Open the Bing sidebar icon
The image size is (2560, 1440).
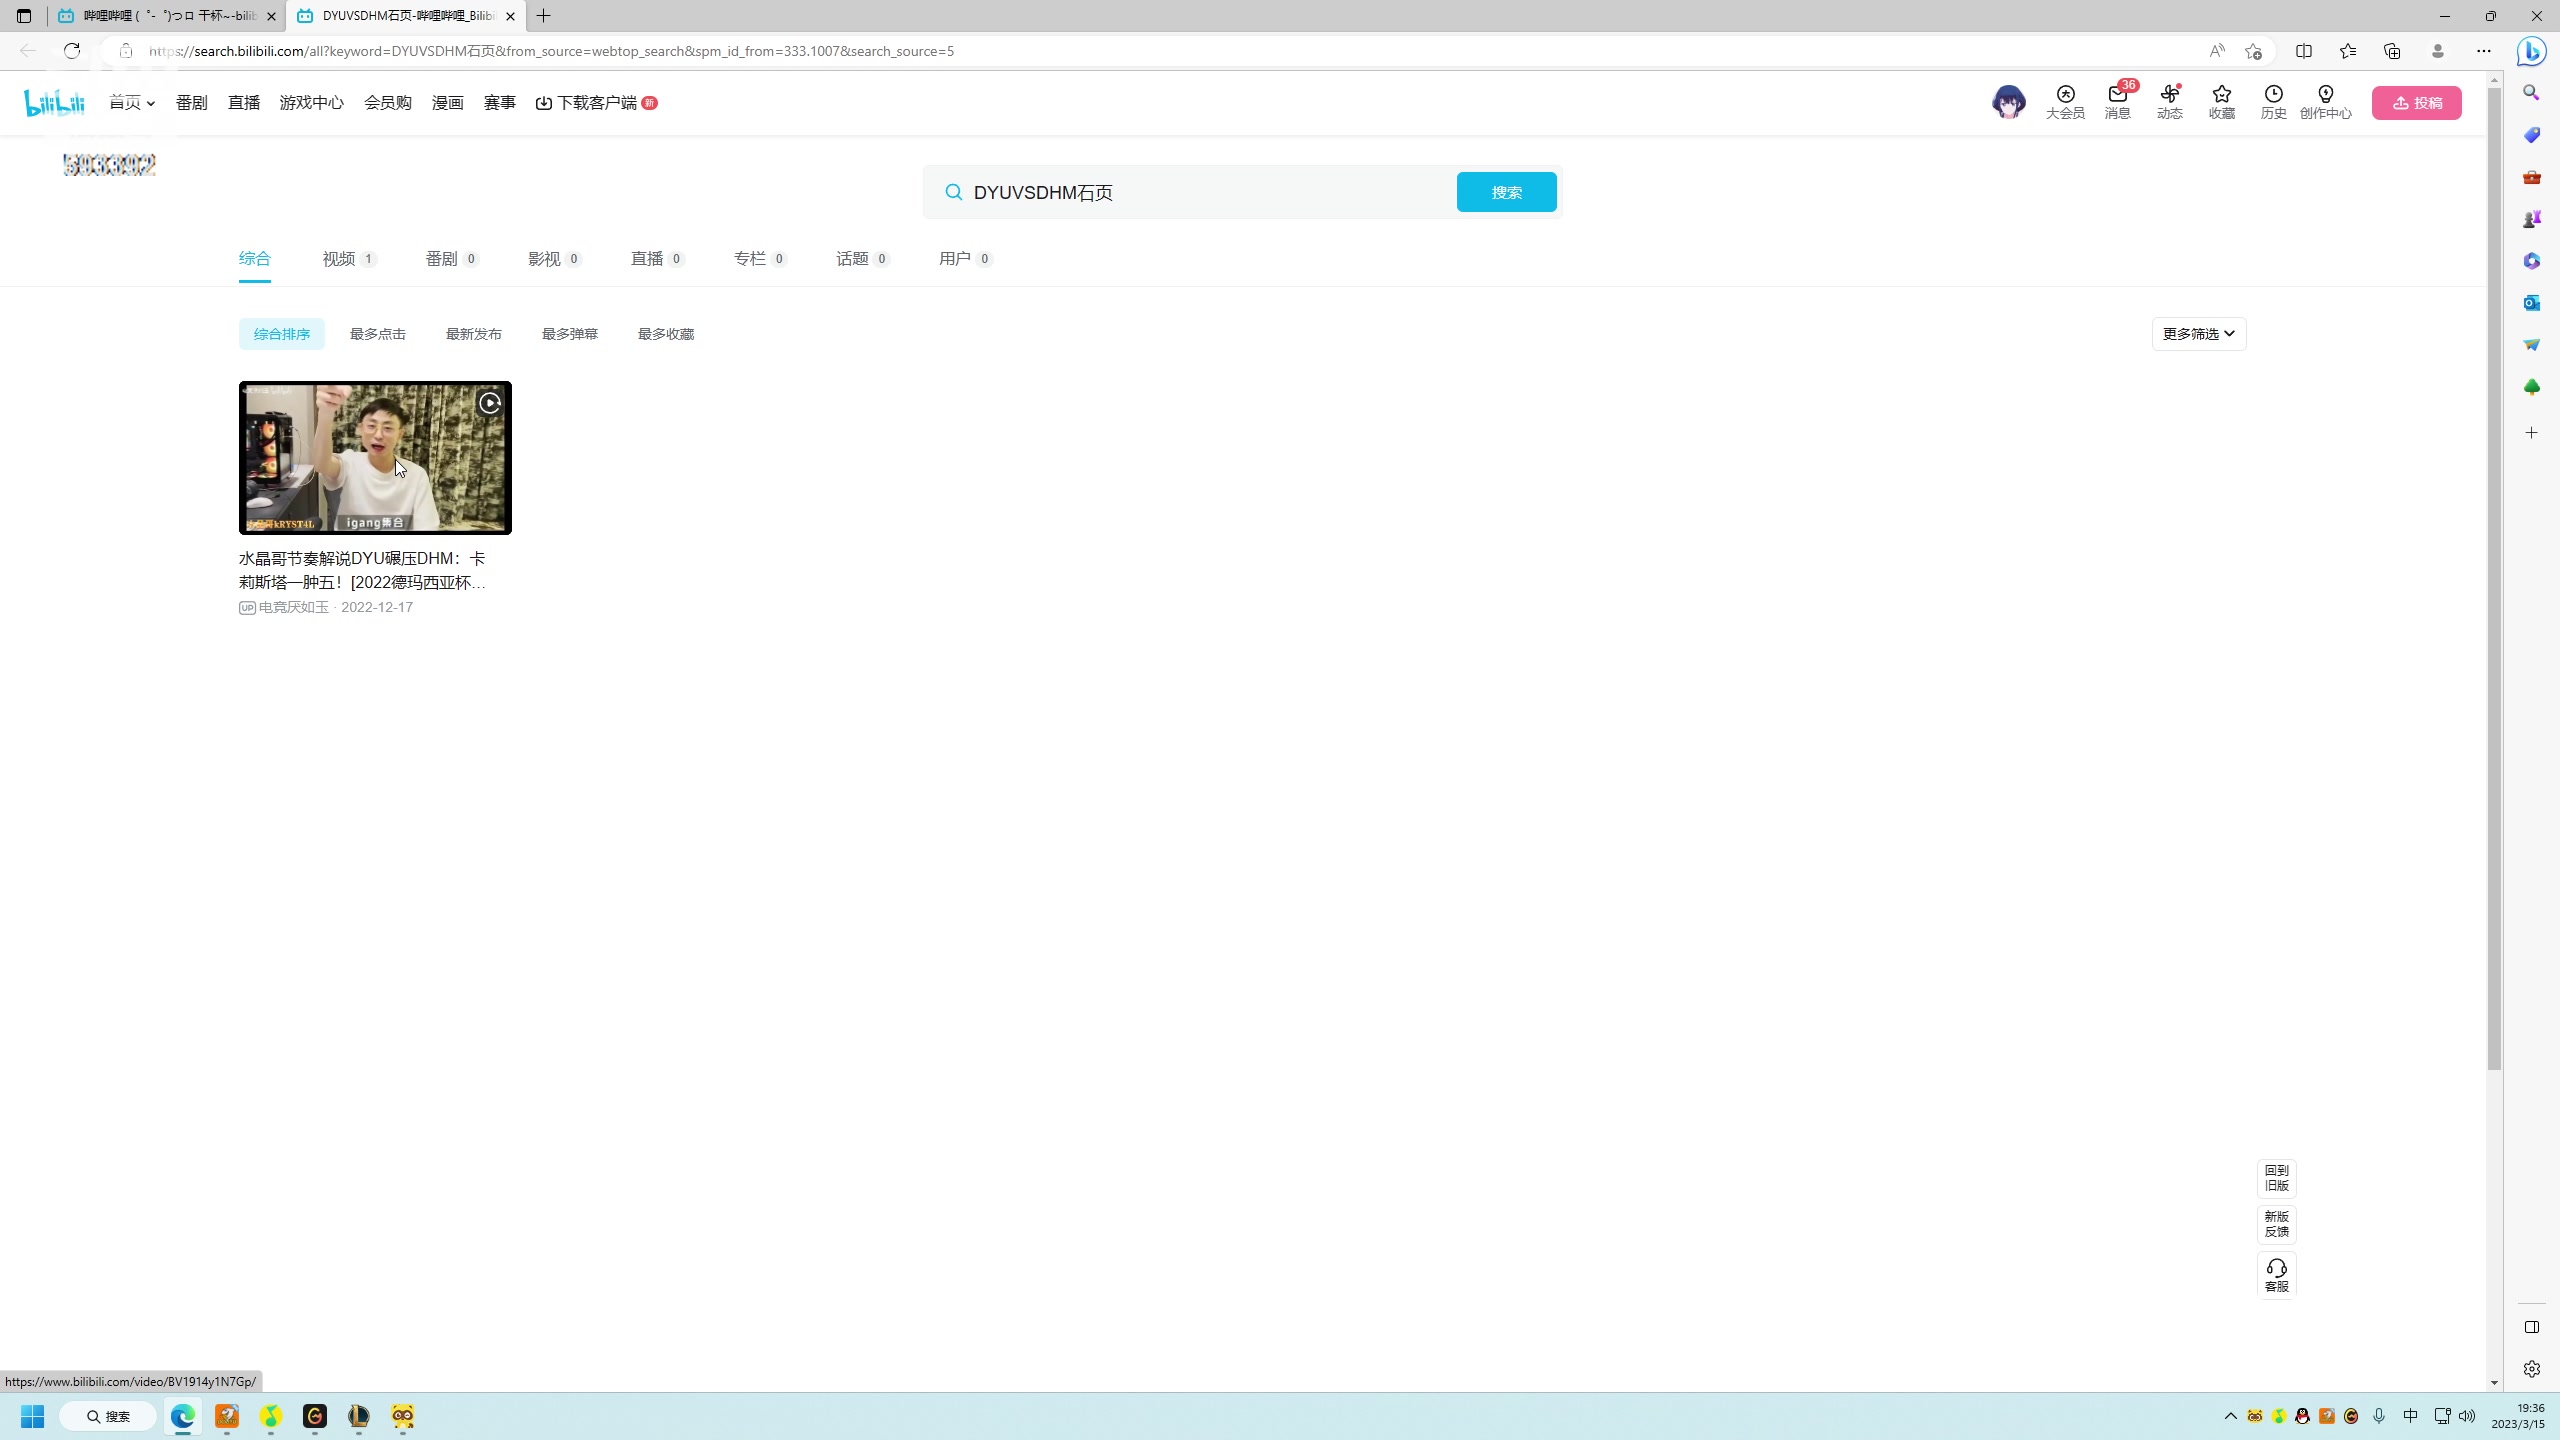2532,51
